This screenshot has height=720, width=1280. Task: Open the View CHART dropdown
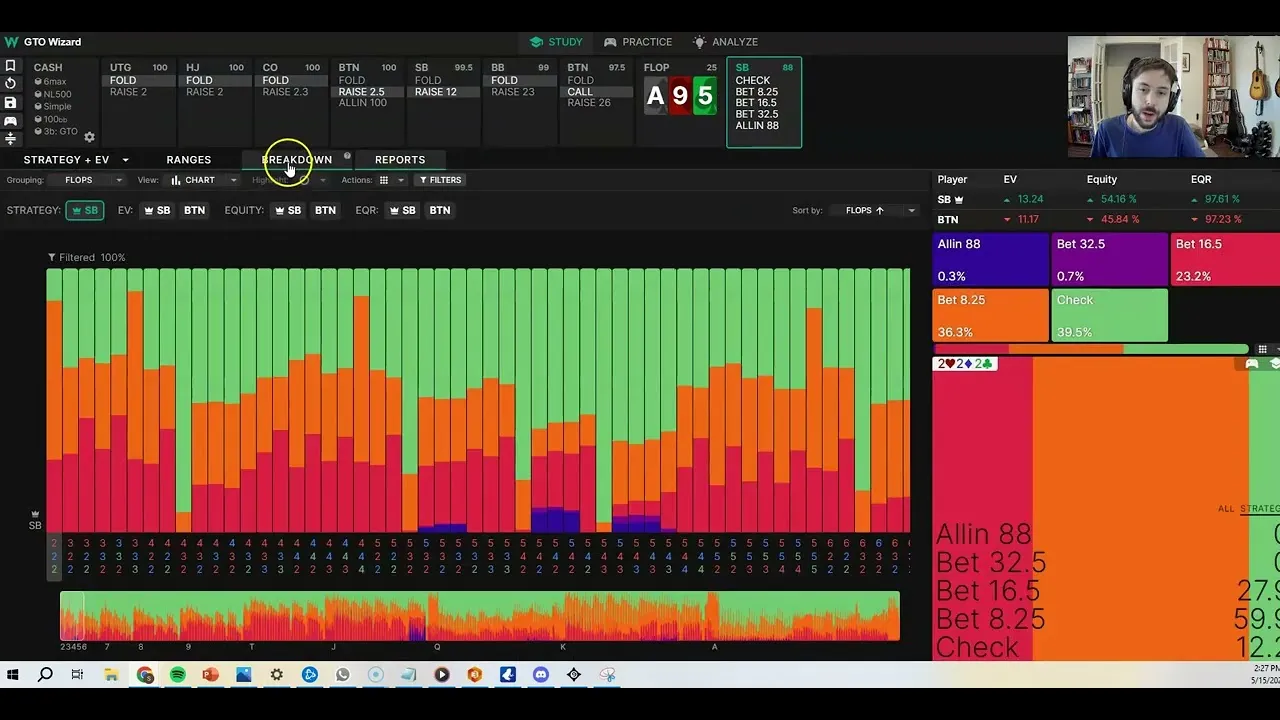pos(204,180)
